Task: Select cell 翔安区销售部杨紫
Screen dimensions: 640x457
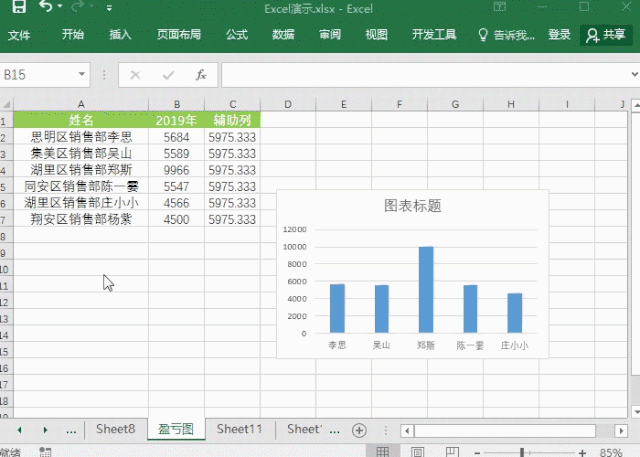Action: [81, 219]
